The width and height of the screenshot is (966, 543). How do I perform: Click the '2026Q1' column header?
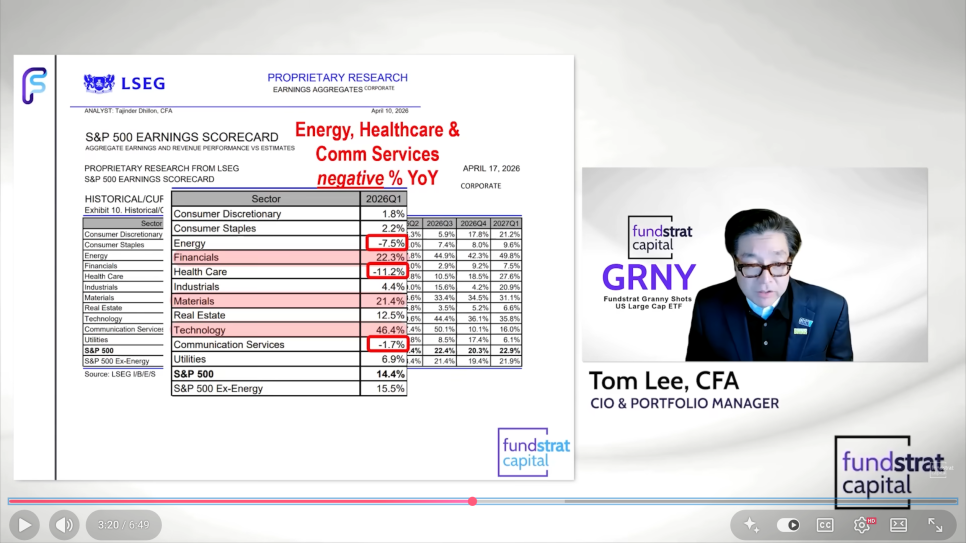coord(383,198)
